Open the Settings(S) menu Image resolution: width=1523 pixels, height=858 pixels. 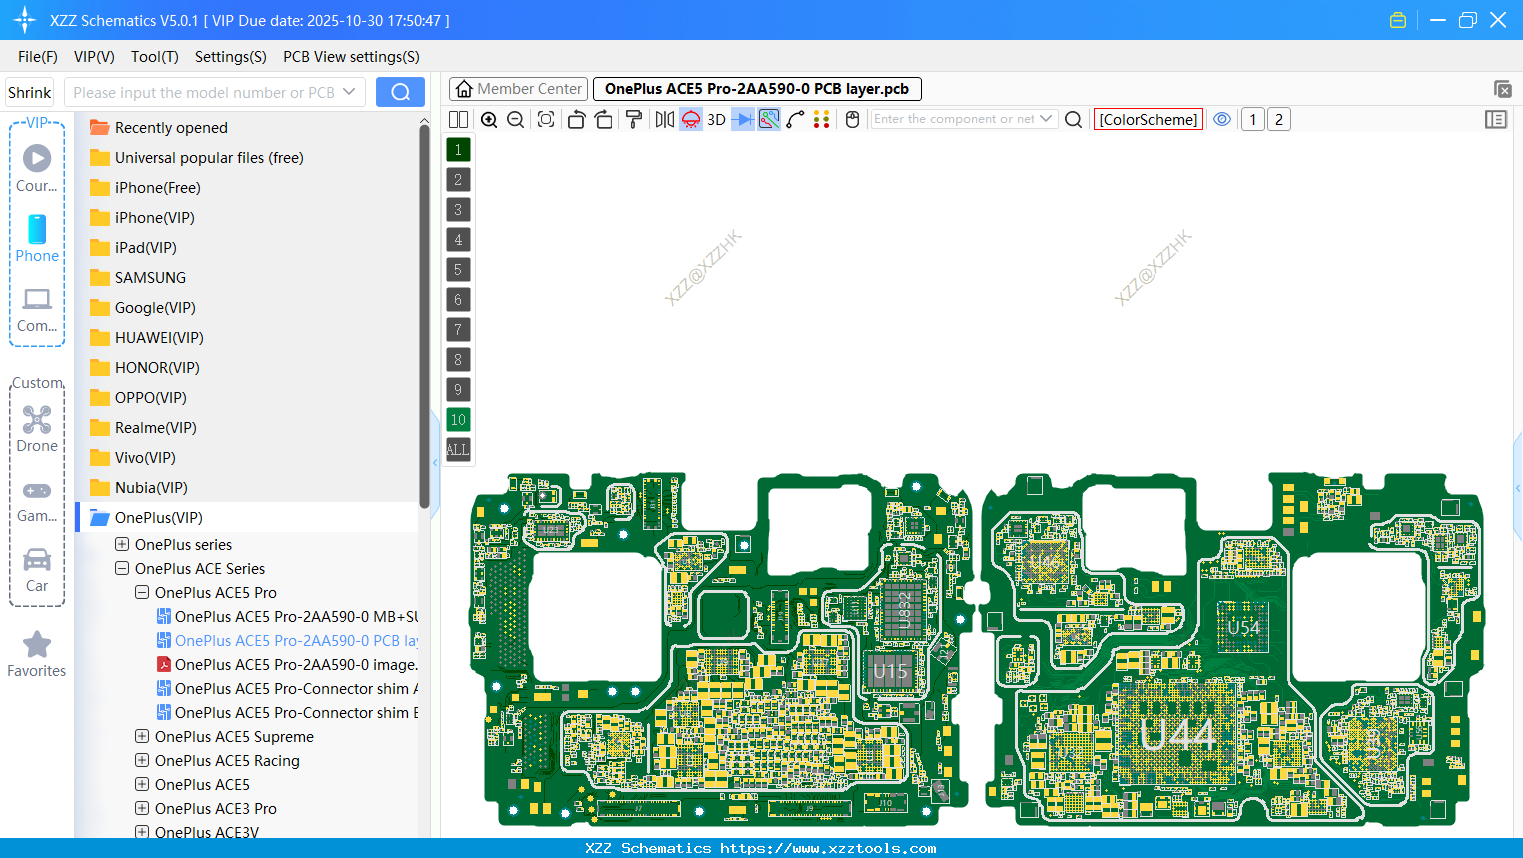(x=231, y=57)
